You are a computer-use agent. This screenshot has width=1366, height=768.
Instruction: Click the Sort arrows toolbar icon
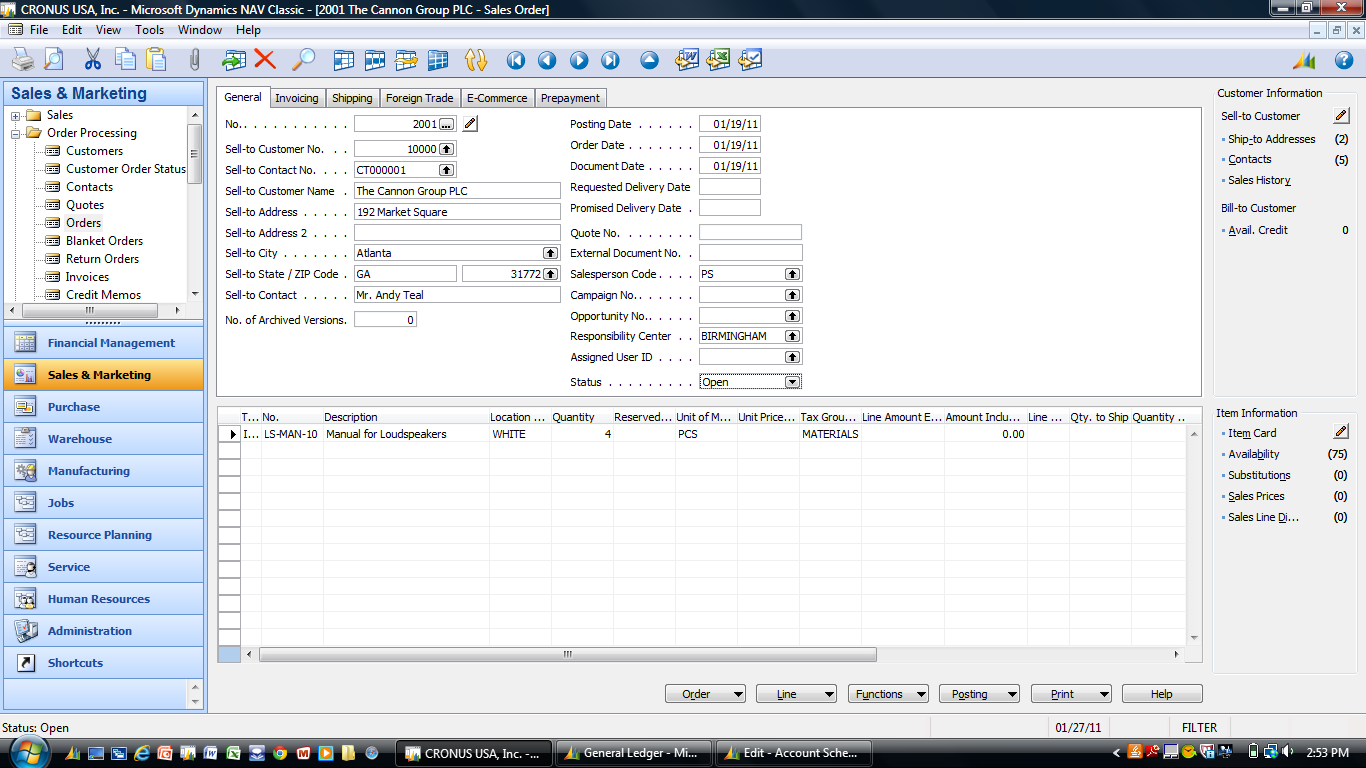coord(476,60)
